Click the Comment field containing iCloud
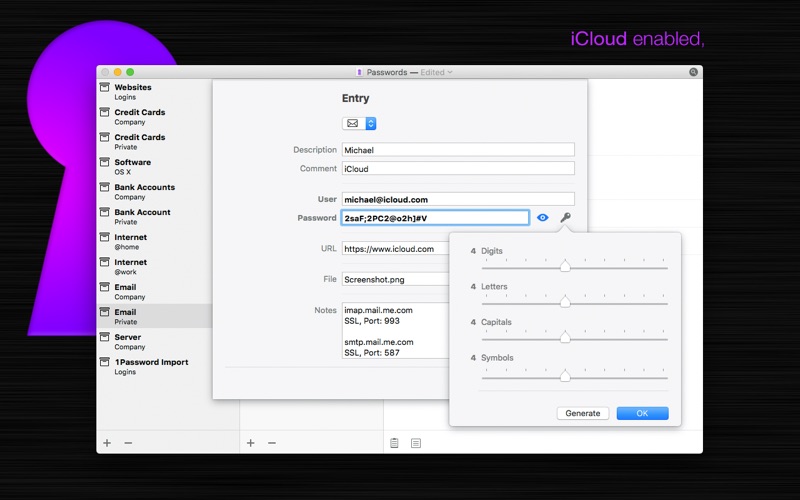 point(458,168)
